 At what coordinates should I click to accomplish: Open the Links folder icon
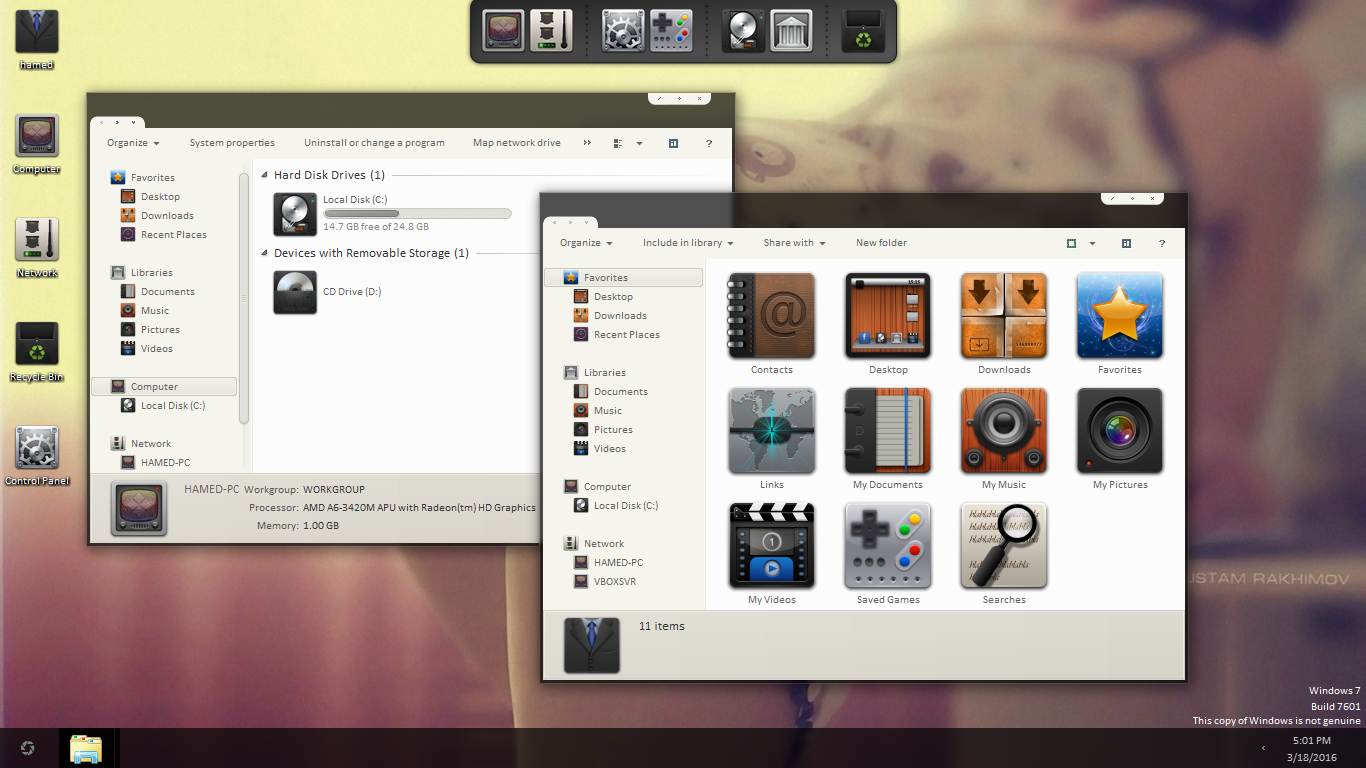[771, 431]
